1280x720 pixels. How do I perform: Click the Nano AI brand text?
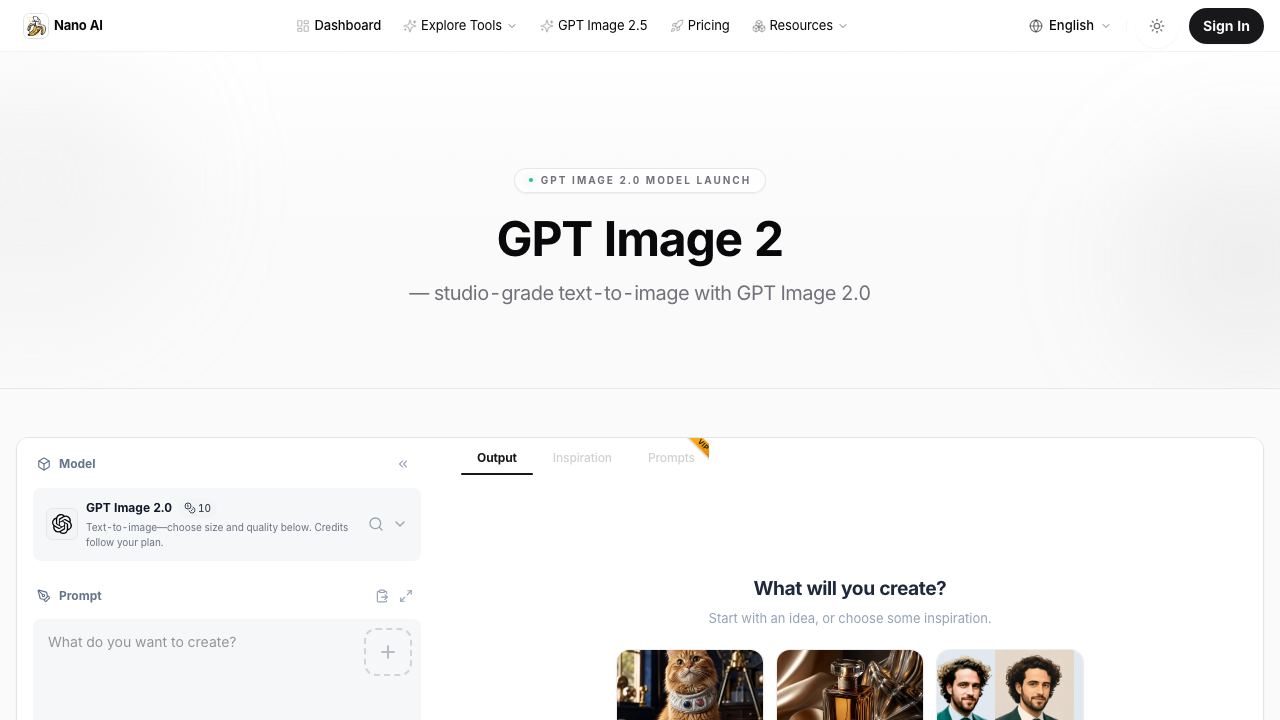pyautogui.click(x=78, y=26)
